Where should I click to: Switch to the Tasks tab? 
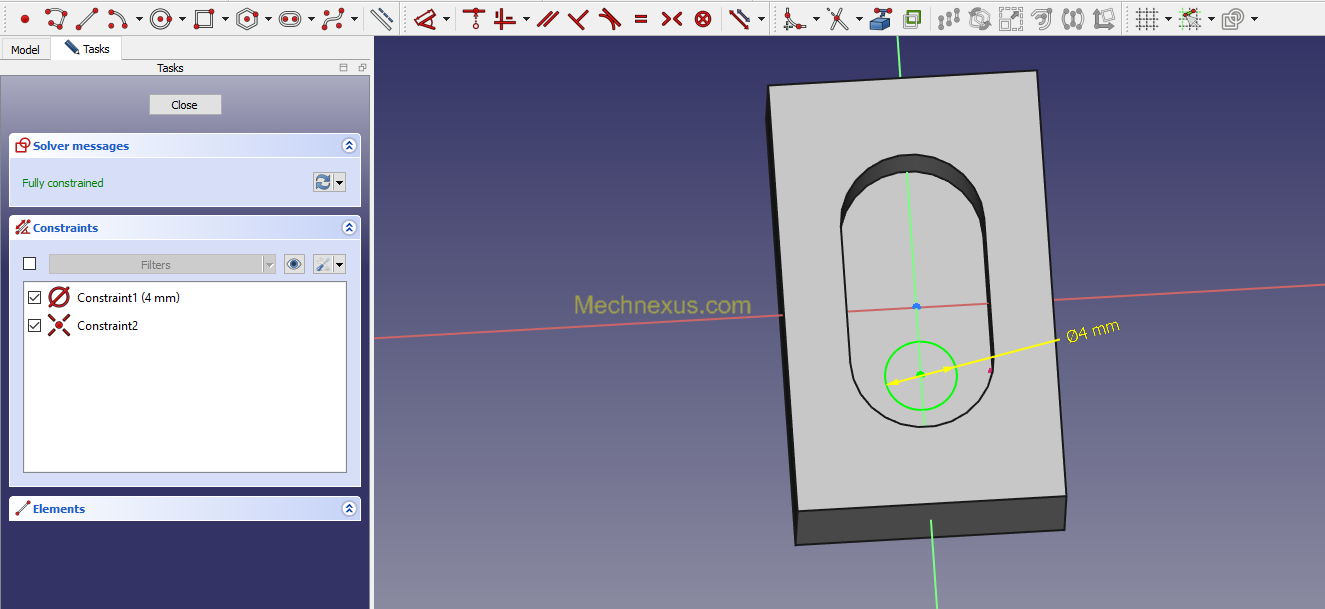tap(87, 48)
